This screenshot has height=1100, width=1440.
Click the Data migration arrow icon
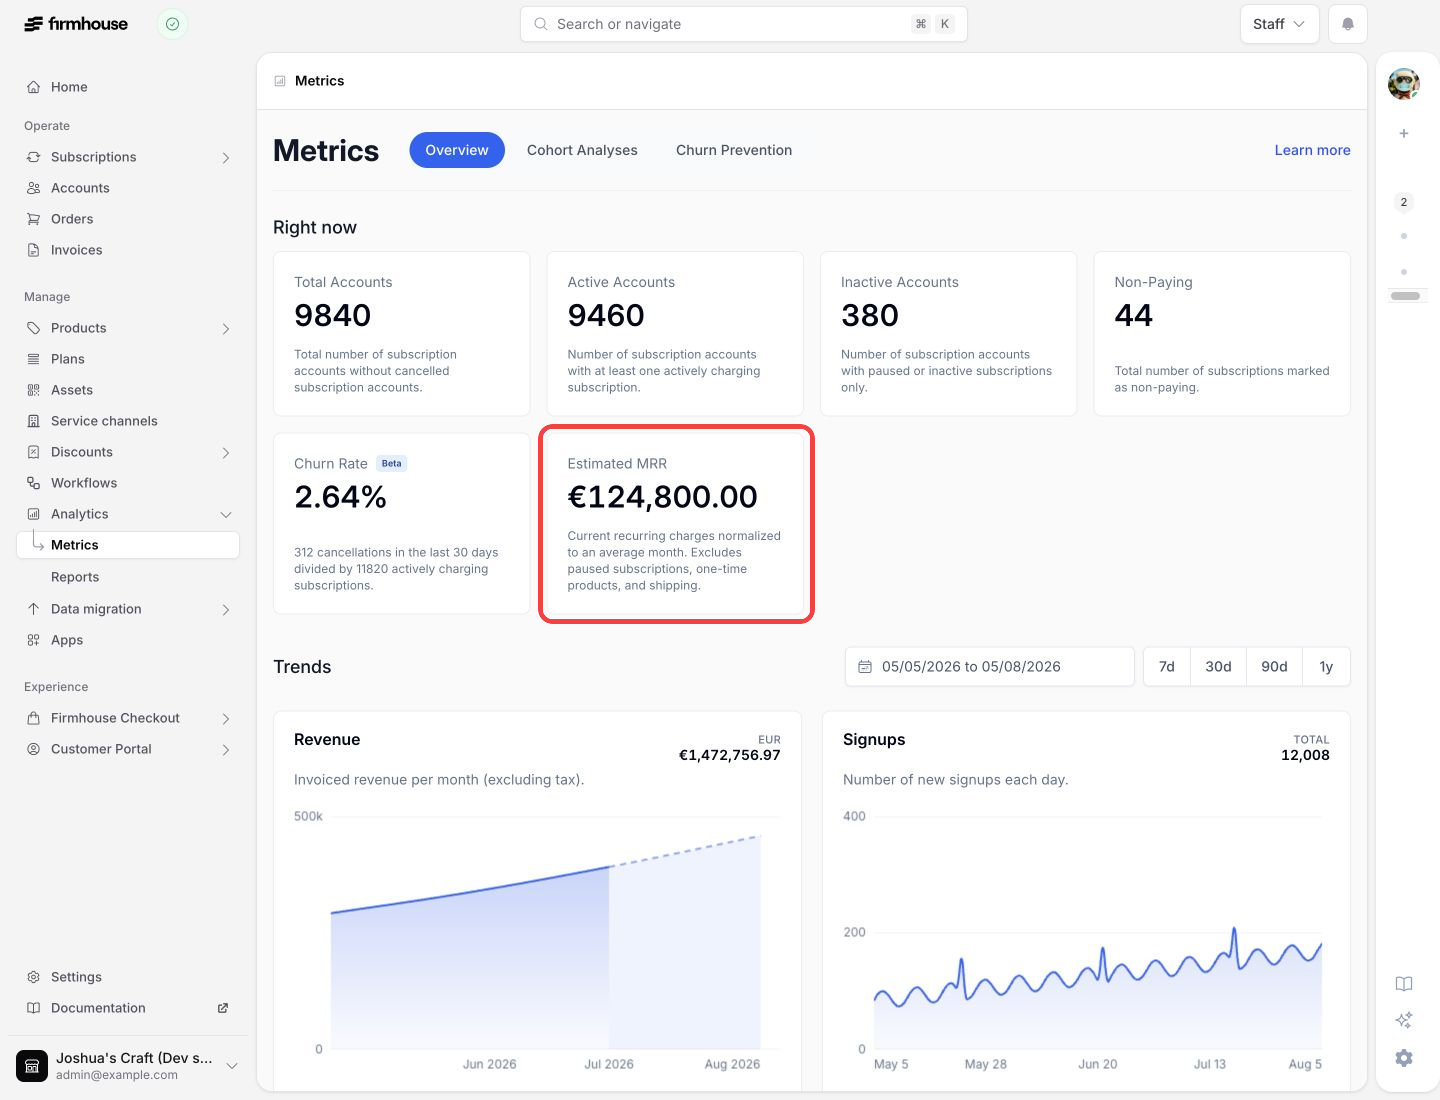34,609
